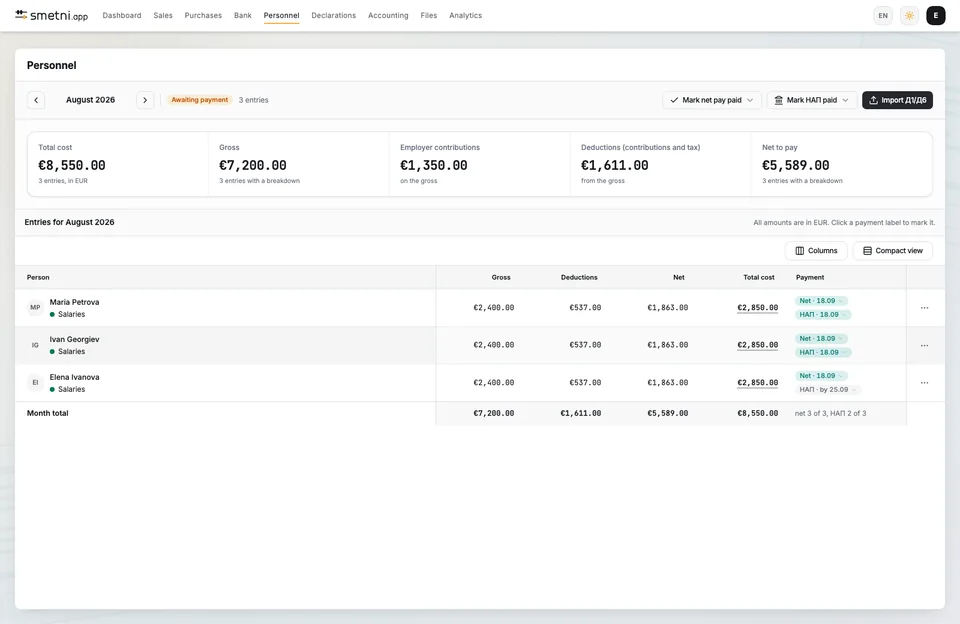
Task: Click the Payment column header
Action: click(x=810, y=277)
